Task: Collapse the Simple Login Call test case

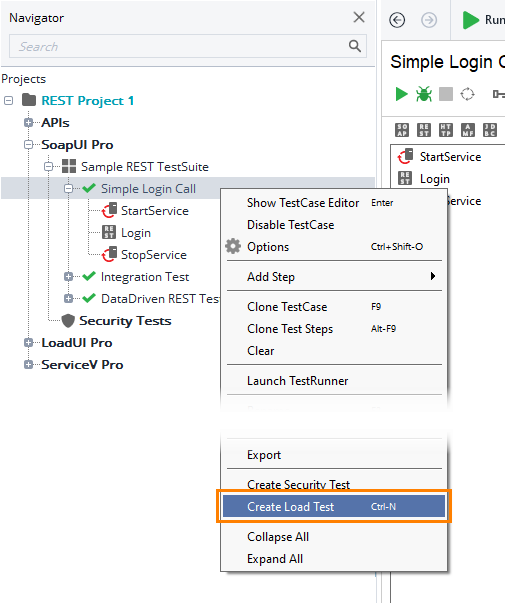Action: (x=68, y=188)
